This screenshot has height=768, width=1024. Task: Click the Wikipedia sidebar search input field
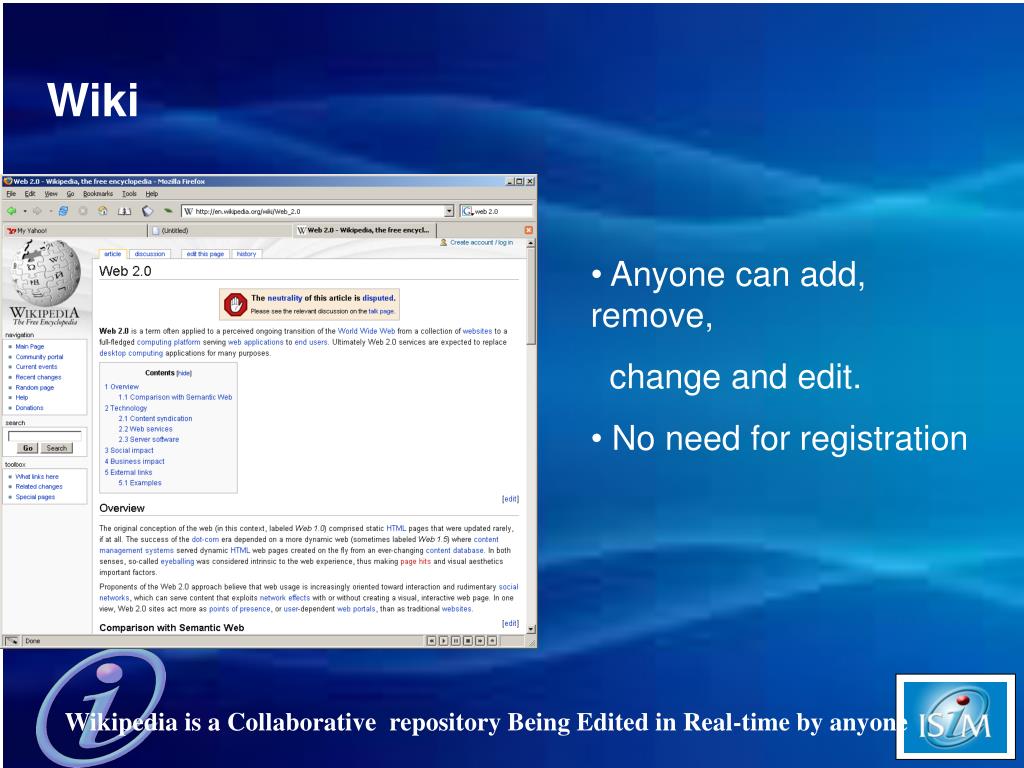[x=44, y=436]
